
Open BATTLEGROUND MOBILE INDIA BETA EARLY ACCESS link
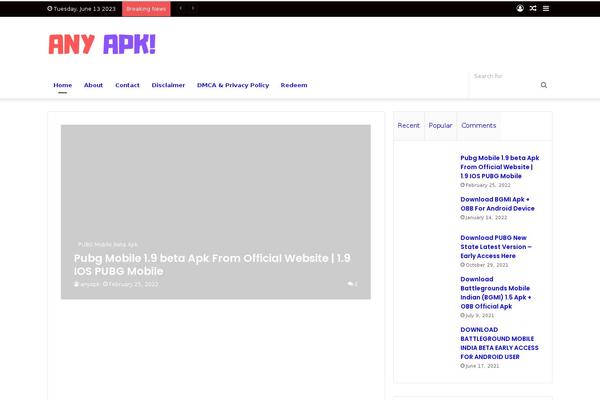[x=499, y=343]
